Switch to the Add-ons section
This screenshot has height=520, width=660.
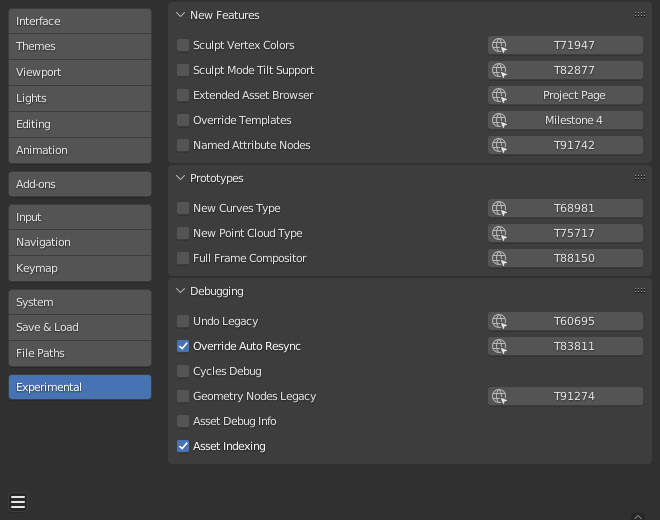coord(80,184)
